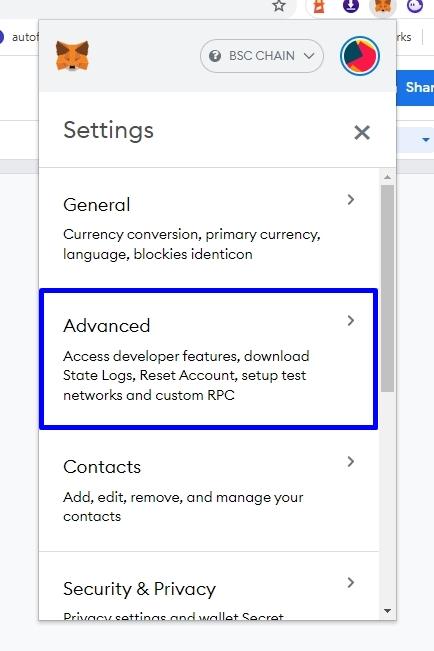Close the Settings panel
Viewport: 434px width, 651px height.
click(362, 132)
